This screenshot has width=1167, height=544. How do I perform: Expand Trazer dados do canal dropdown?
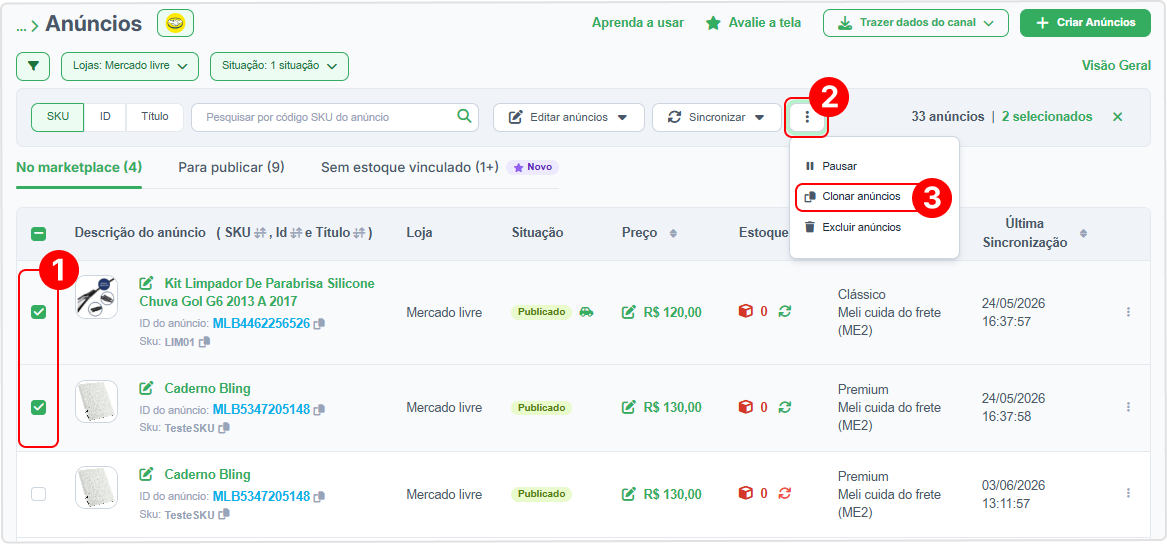[x=915, y=23]
